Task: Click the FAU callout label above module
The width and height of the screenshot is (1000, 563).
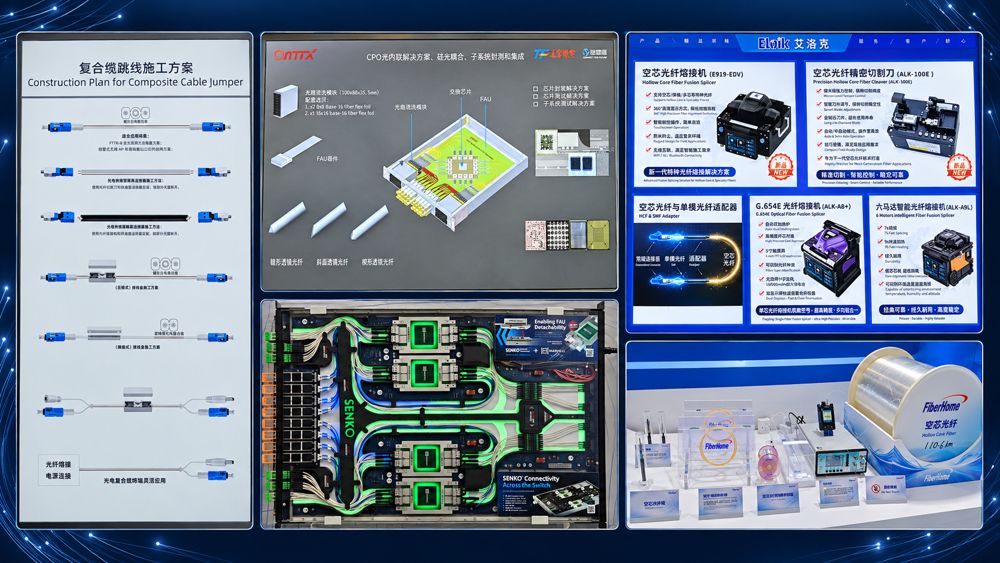Action: [x=485, y=99]
